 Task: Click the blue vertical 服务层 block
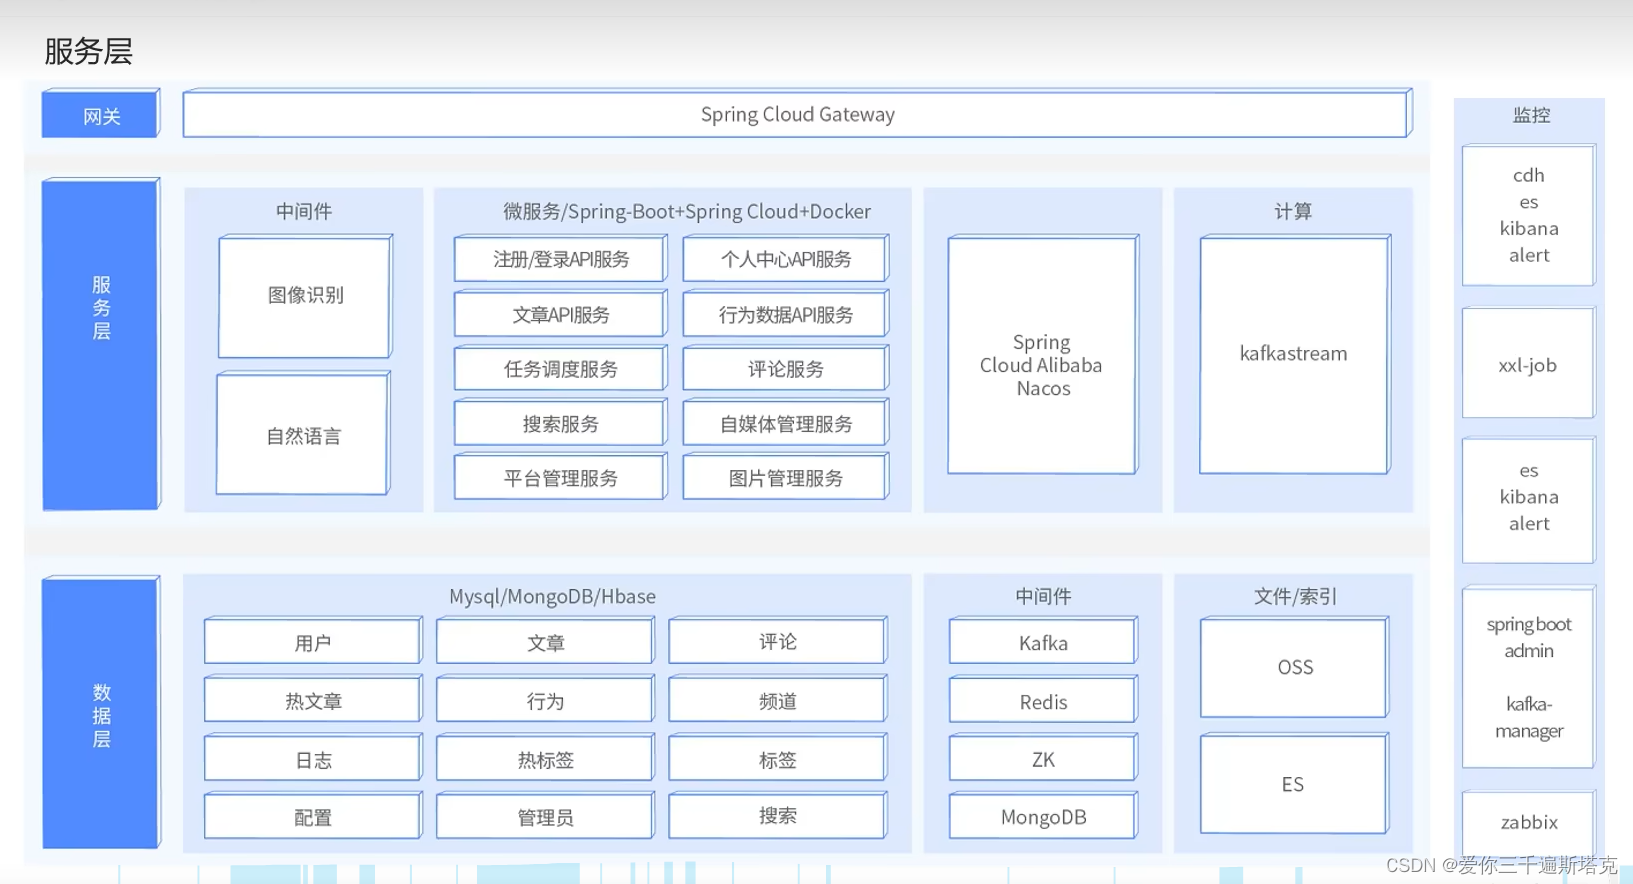[101, 345]
